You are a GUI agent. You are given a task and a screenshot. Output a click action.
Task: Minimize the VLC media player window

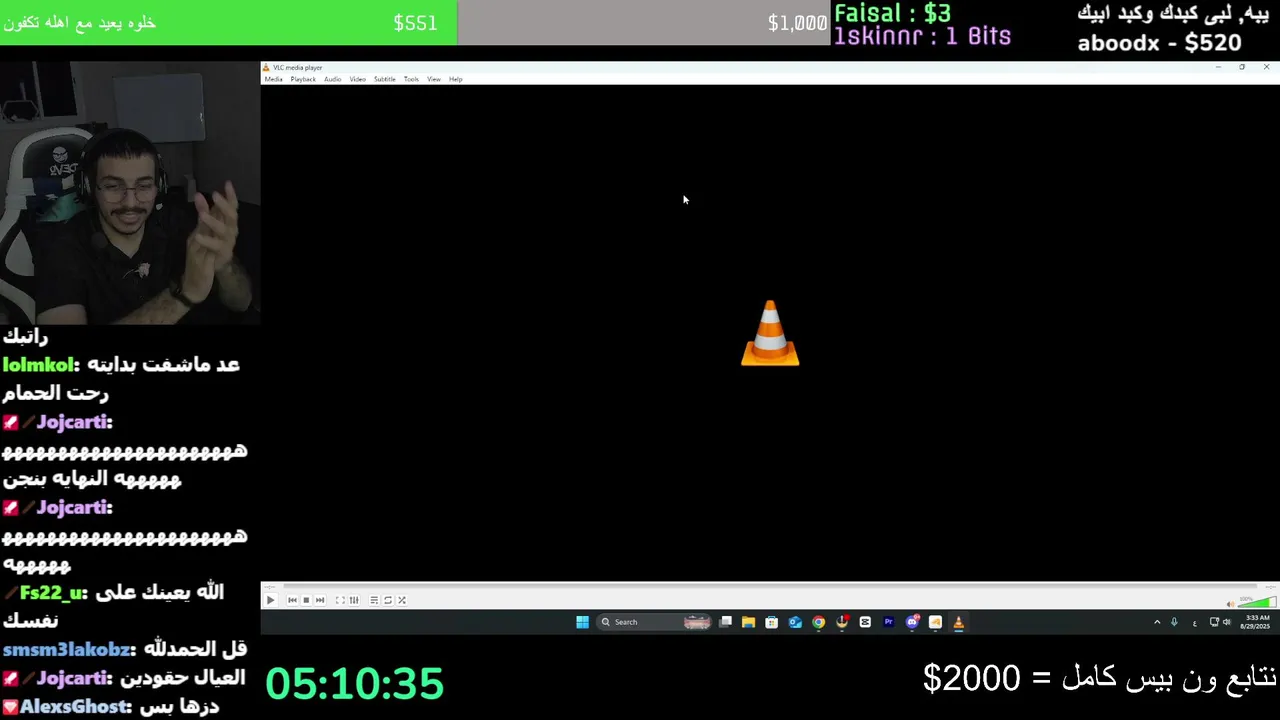(x=1218, y=67)
